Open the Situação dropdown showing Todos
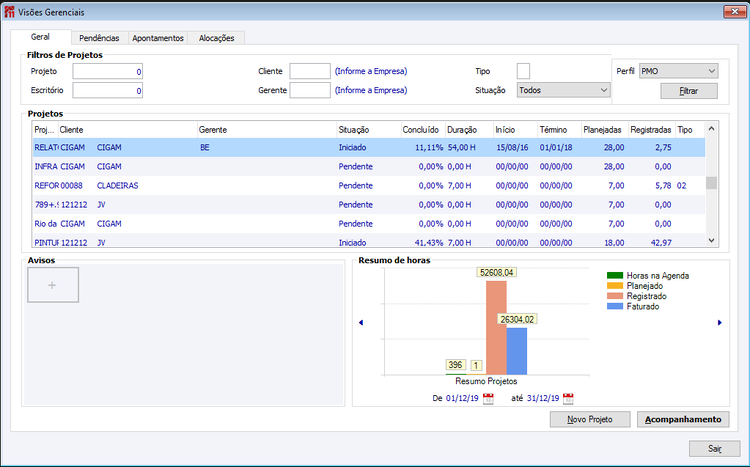This screenshot has width=750, height=467. 563,90
